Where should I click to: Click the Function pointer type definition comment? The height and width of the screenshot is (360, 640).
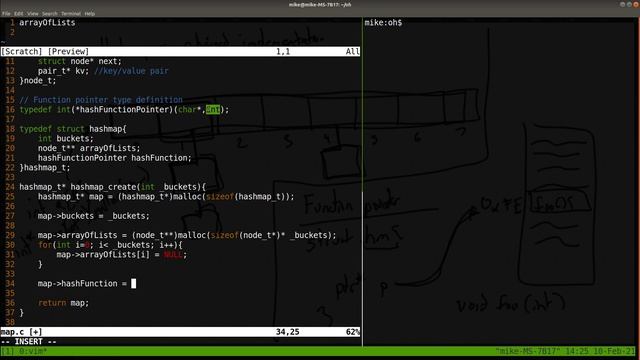[x=101, y=100]
